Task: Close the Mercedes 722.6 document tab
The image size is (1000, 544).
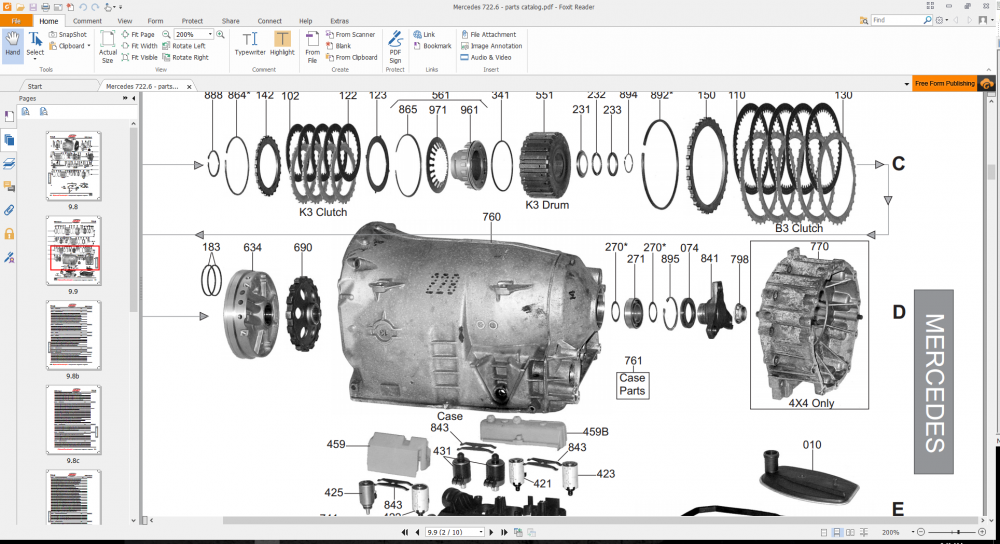Action: pyautogui.click(x=189, y=86)
